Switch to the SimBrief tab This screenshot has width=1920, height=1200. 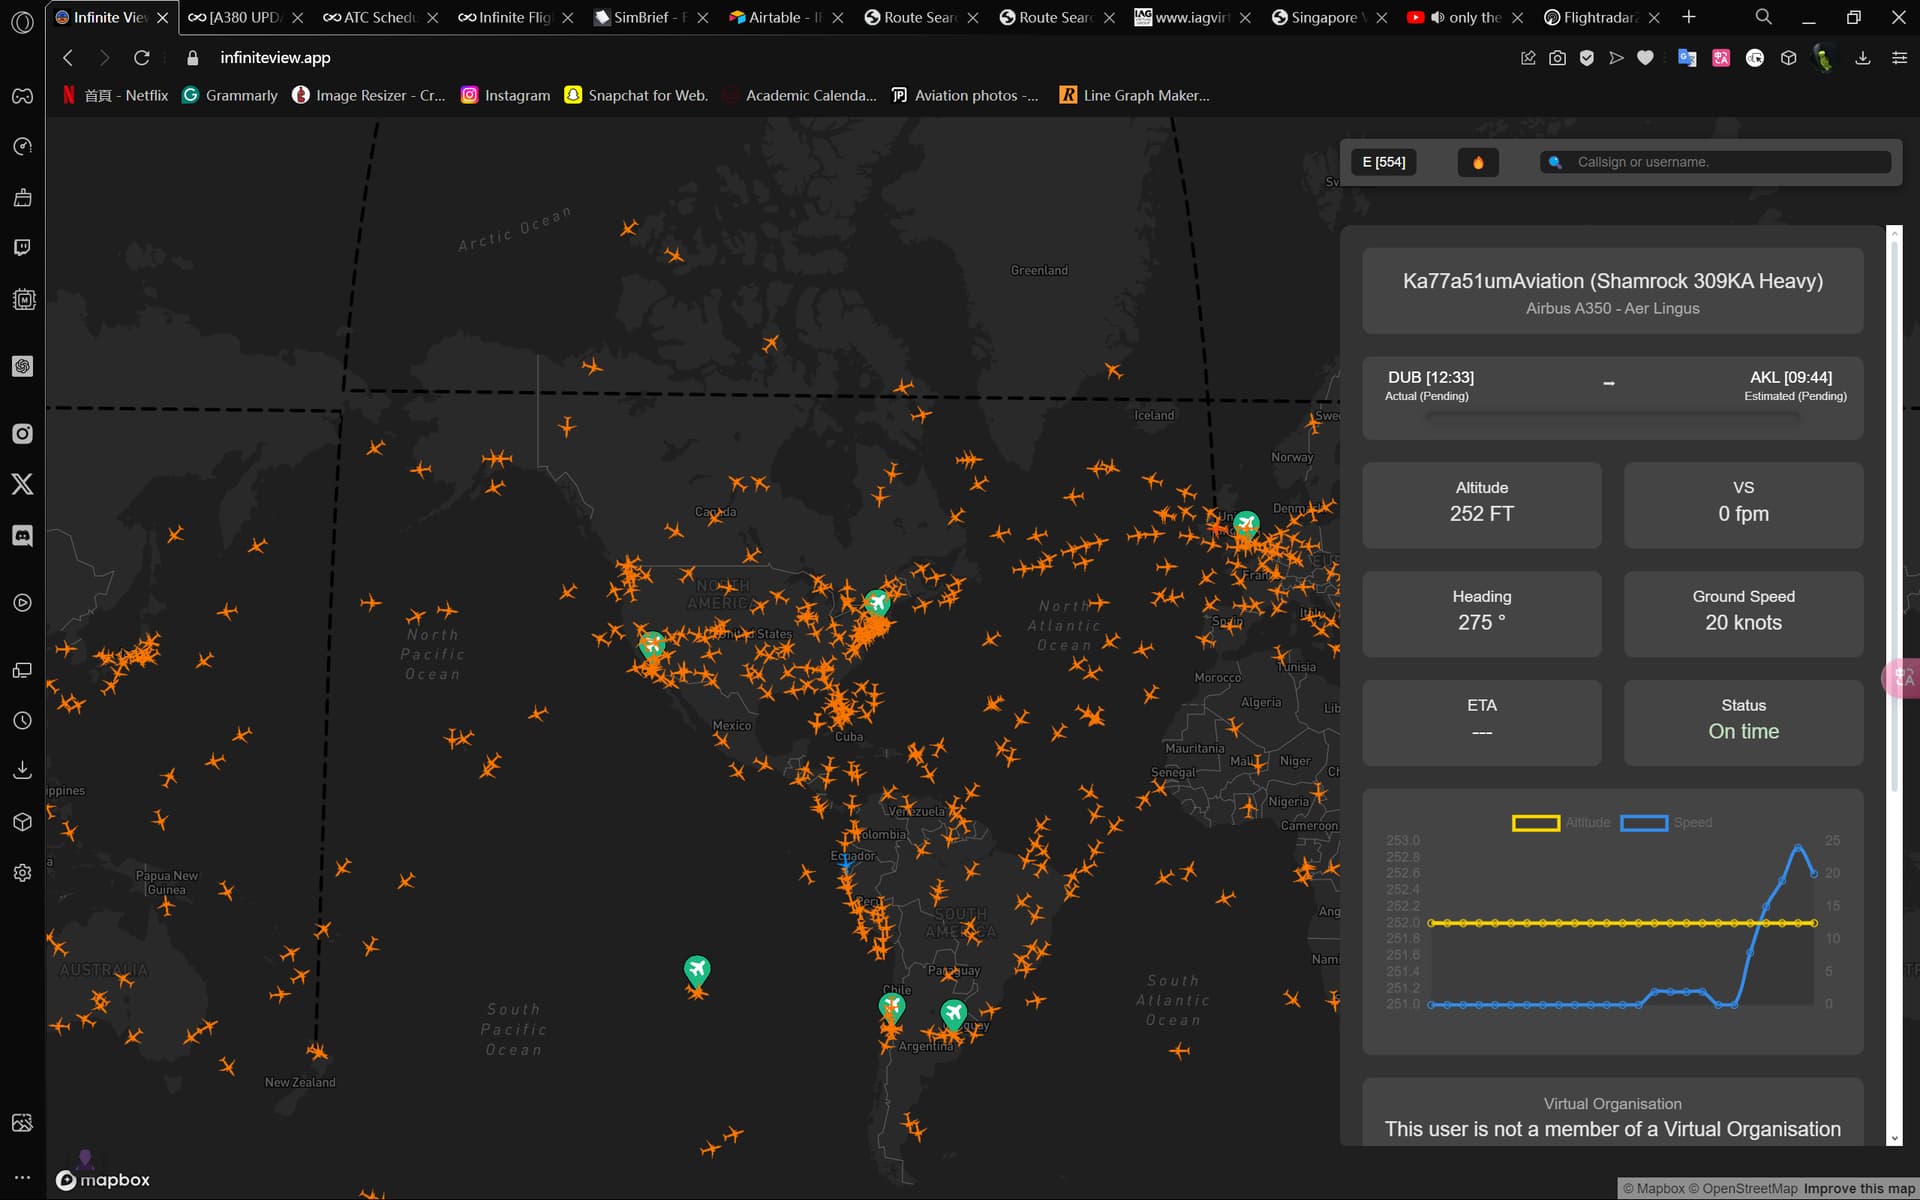coord(640,17)
